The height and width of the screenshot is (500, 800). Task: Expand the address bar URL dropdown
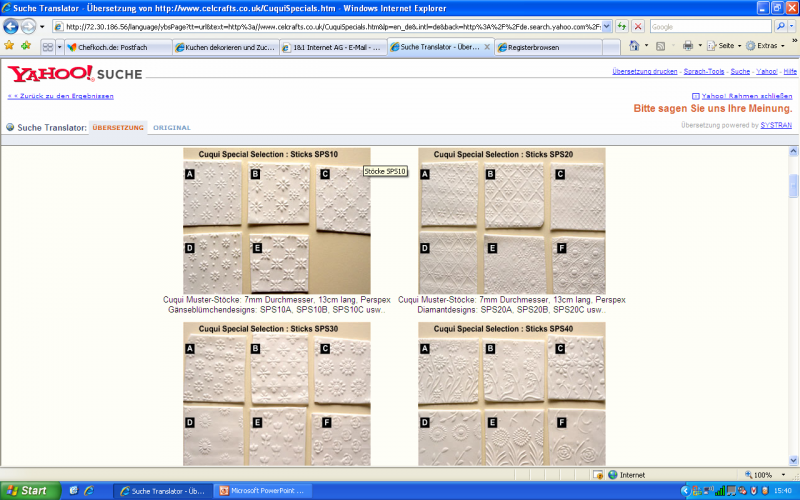(x=608, y=26)
